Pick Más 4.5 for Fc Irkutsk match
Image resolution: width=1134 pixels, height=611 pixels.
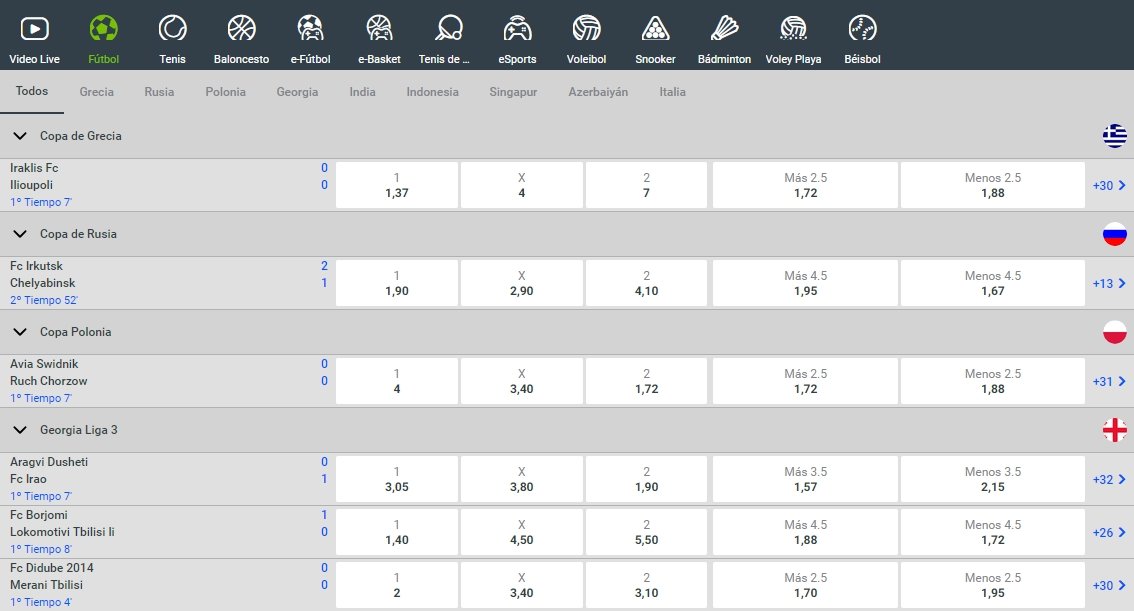(x=804, y=283)
